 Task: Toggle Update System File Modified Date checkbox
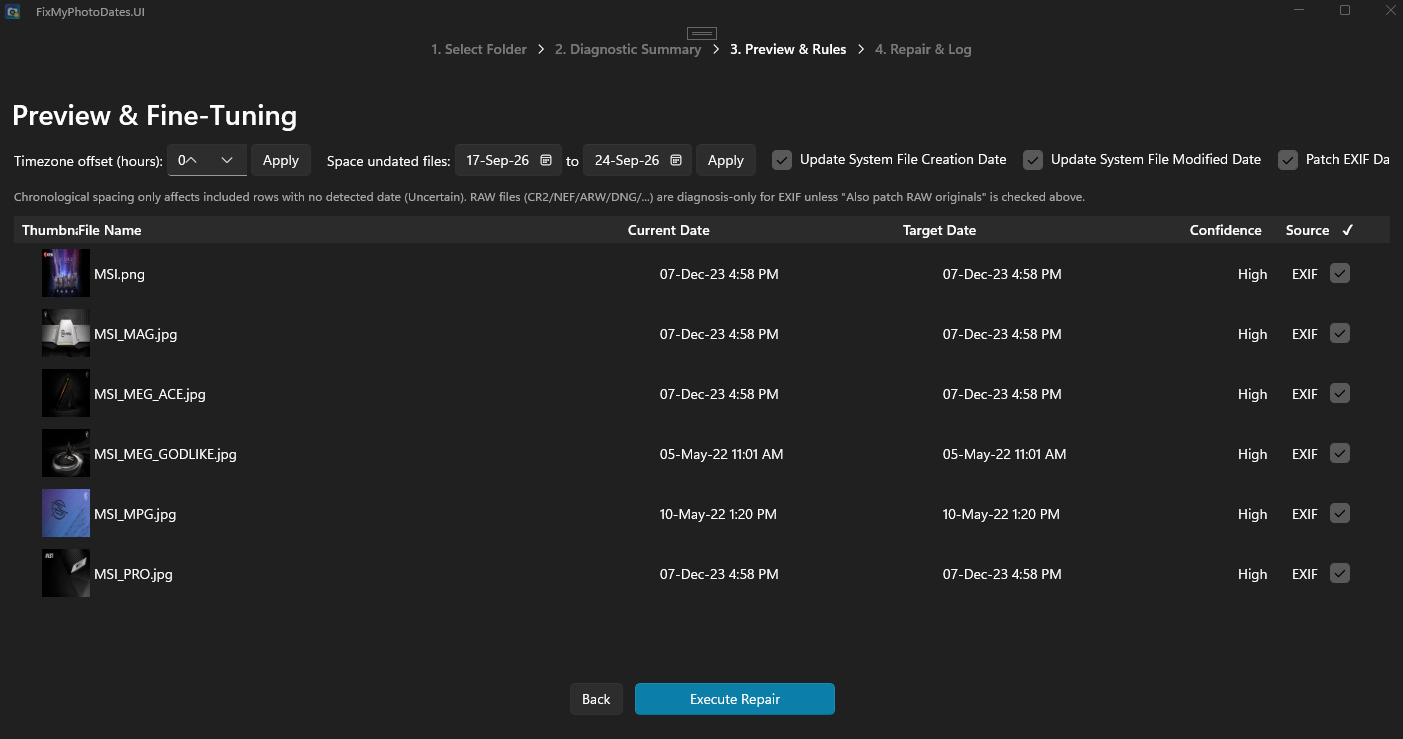(1033, 160)
